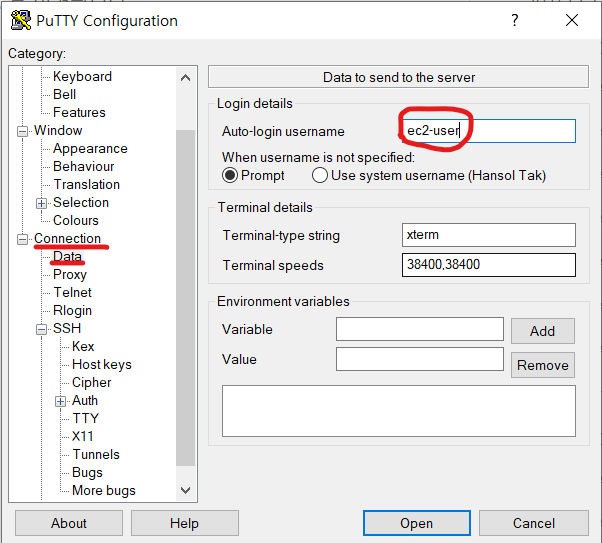
Task: Click the PuTTY icon in title bar
Action: [21, 20]
